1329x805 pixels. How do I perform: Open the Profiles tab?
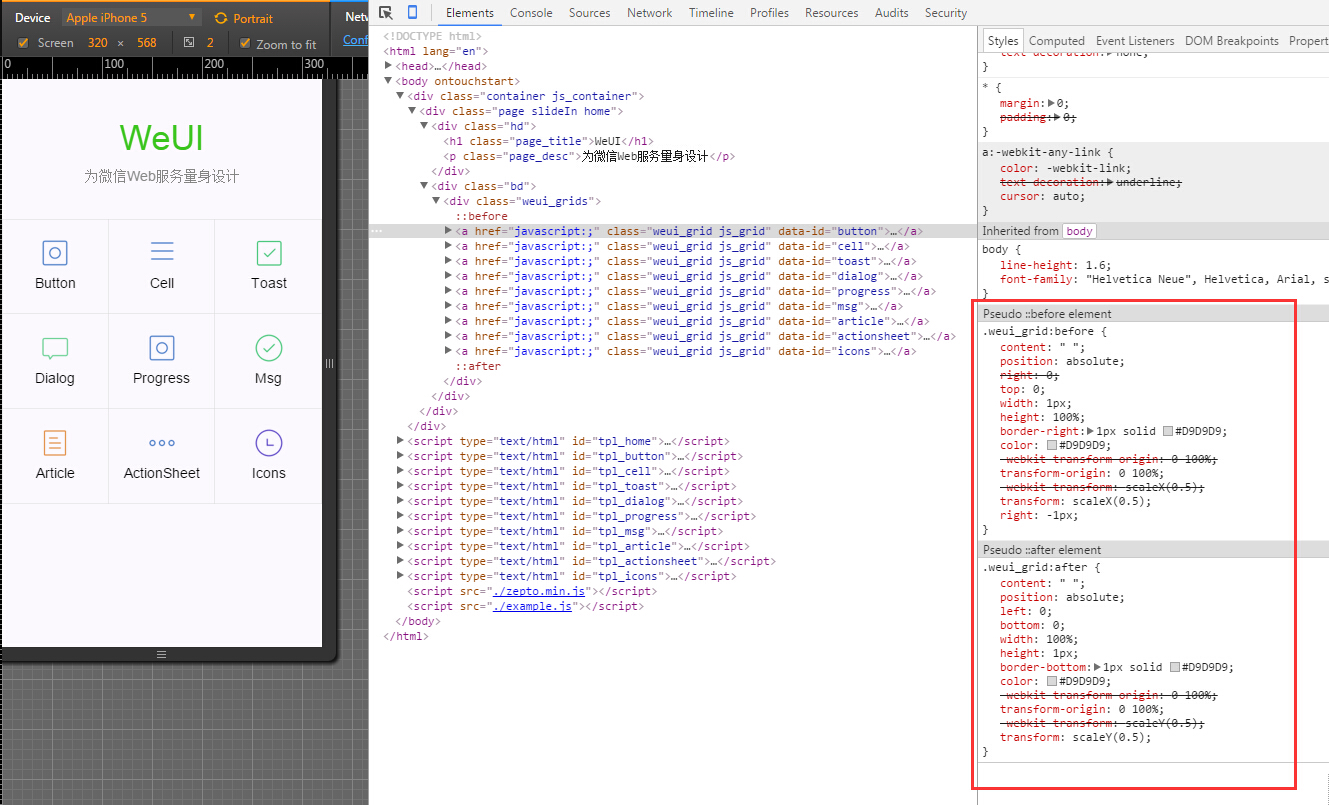tap(769, 13)
